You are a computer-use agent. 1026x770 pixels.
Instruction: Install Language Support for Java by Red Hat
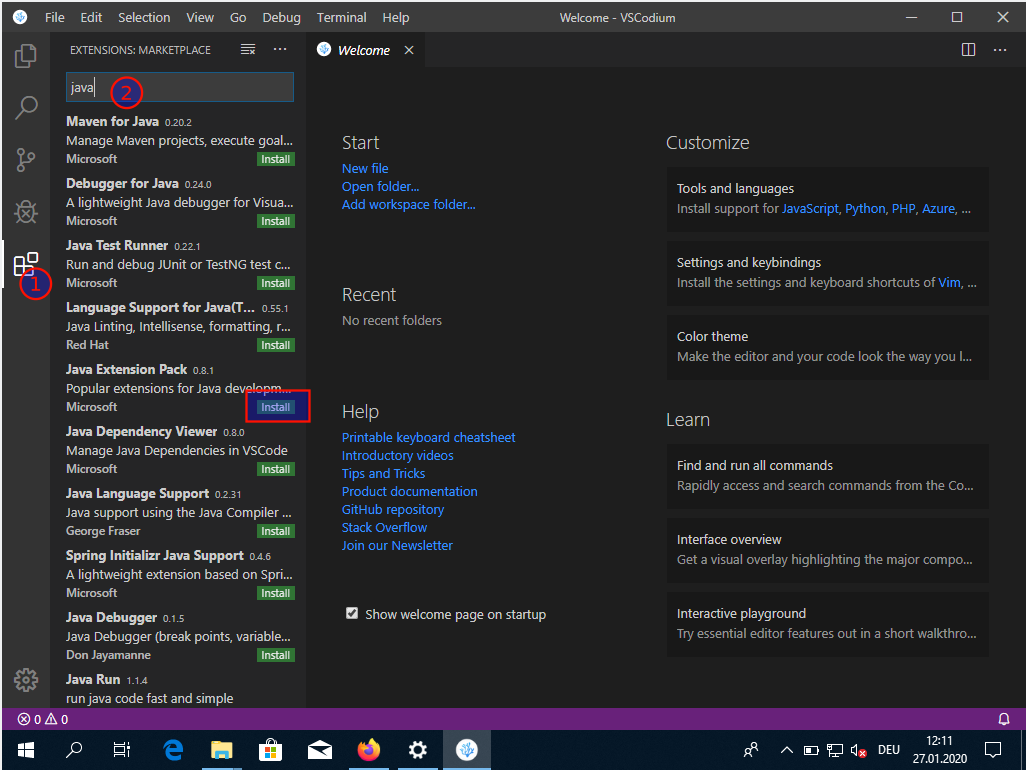point(275,345)
